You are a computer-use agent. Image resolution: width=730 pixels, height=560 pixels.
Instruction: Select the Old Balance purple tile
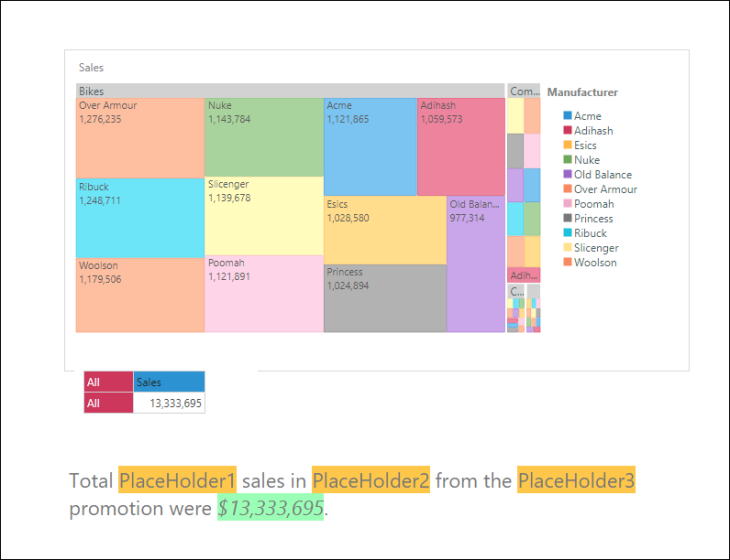pos(475,264)
